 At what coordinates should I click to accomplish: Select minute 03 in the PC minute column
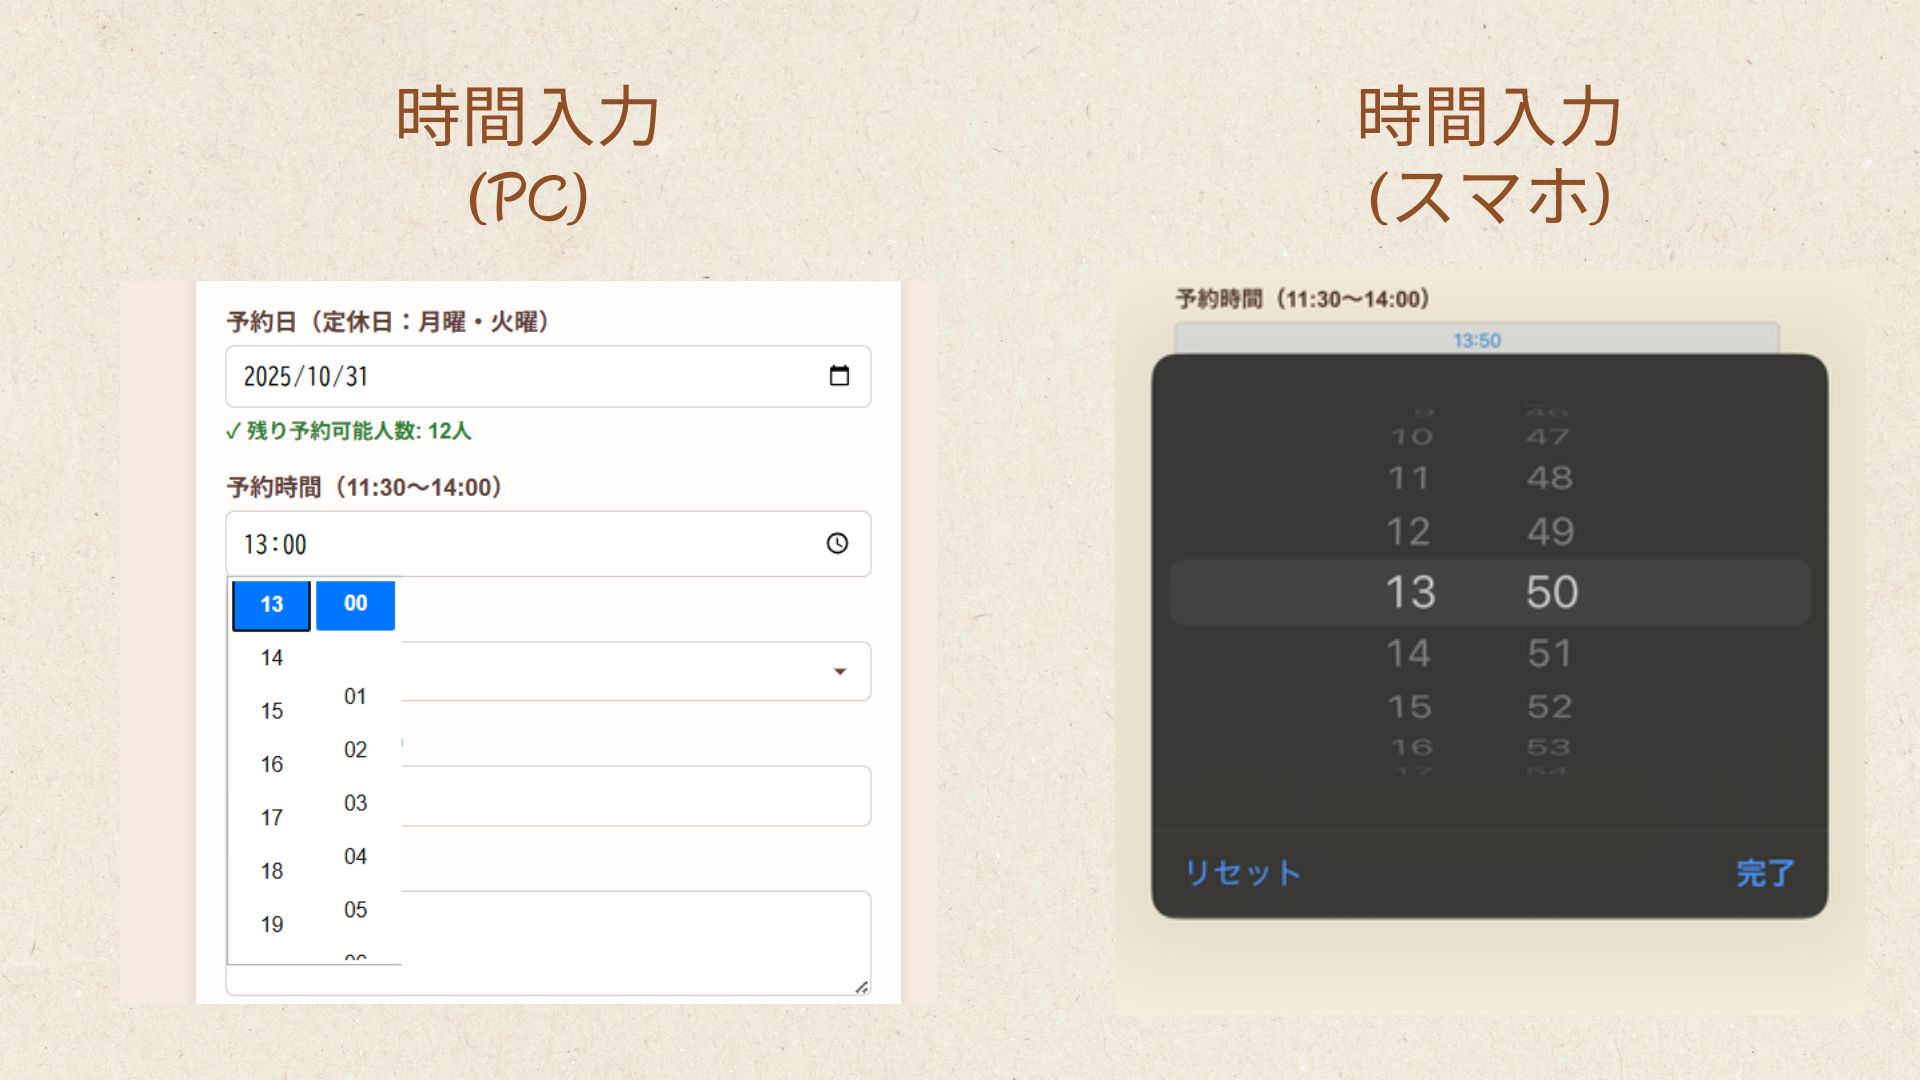pyautogui.click(x=355, y=803)
